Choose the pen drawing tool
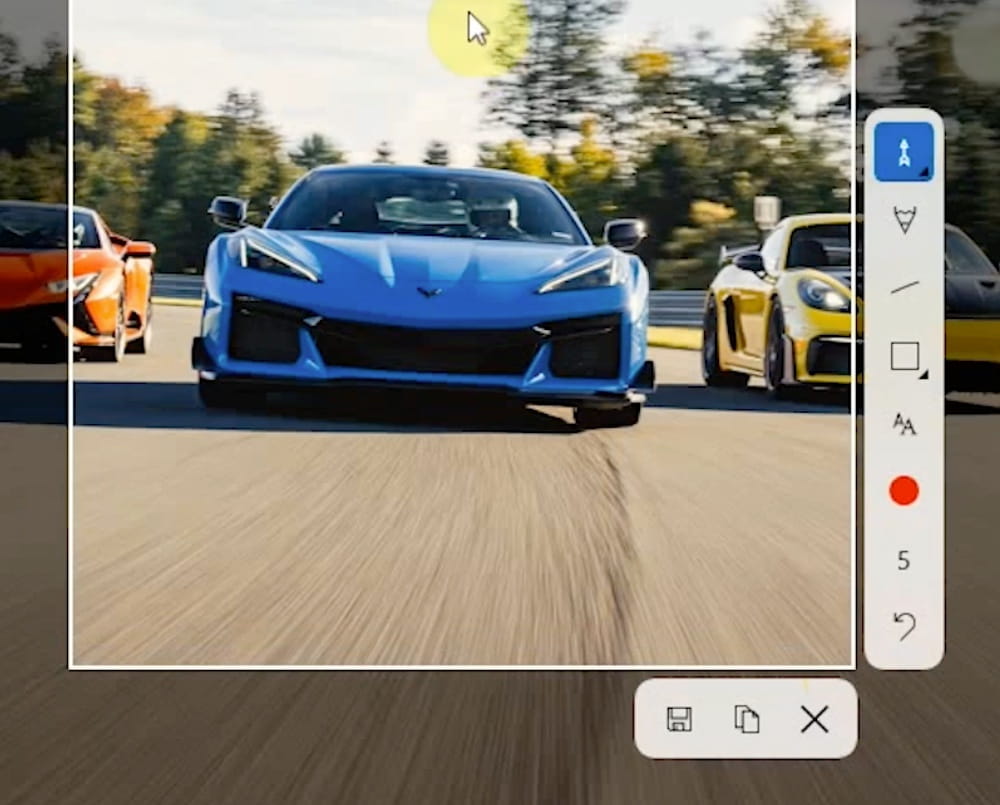 pos(904,219)
